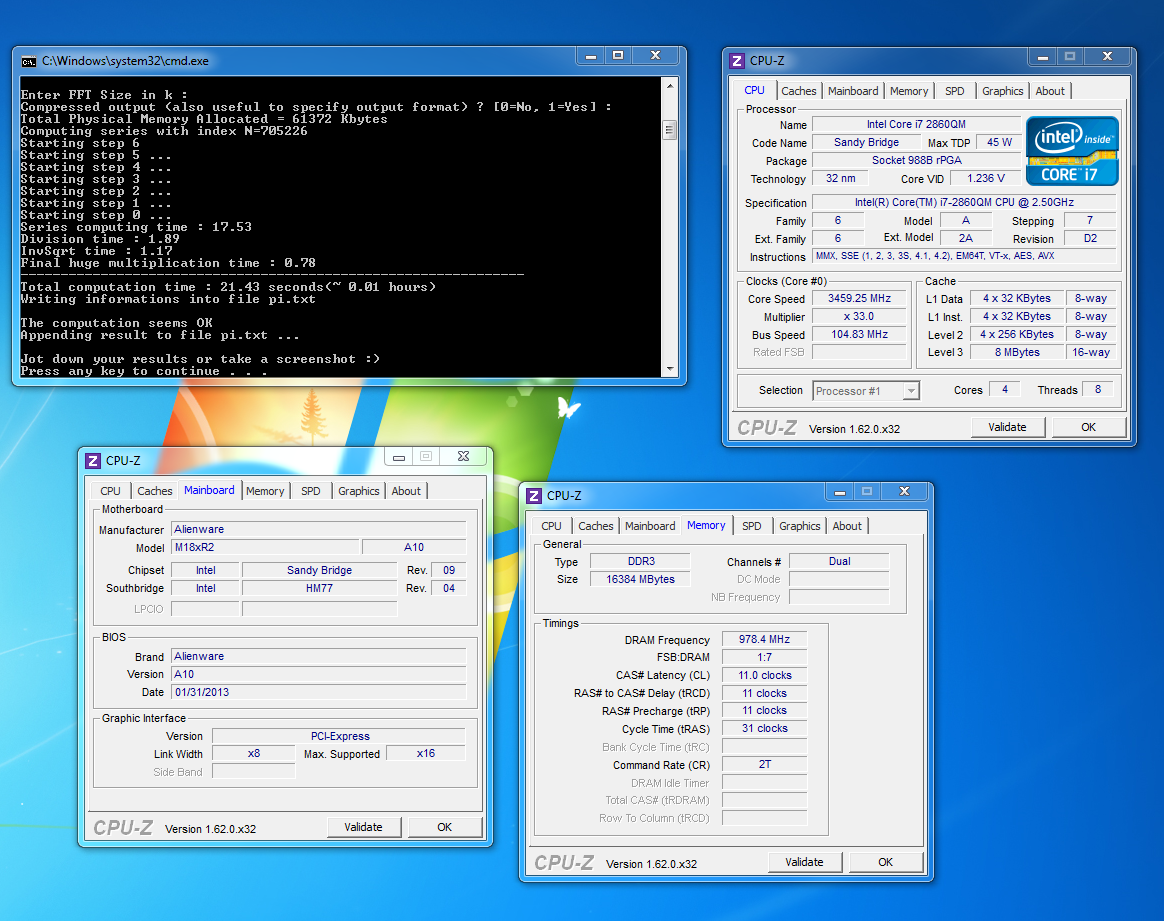Click the Southbridge HM77 value
This screenshot has height=921, width=1164.
pyautogui.click(x=319, y=589)
